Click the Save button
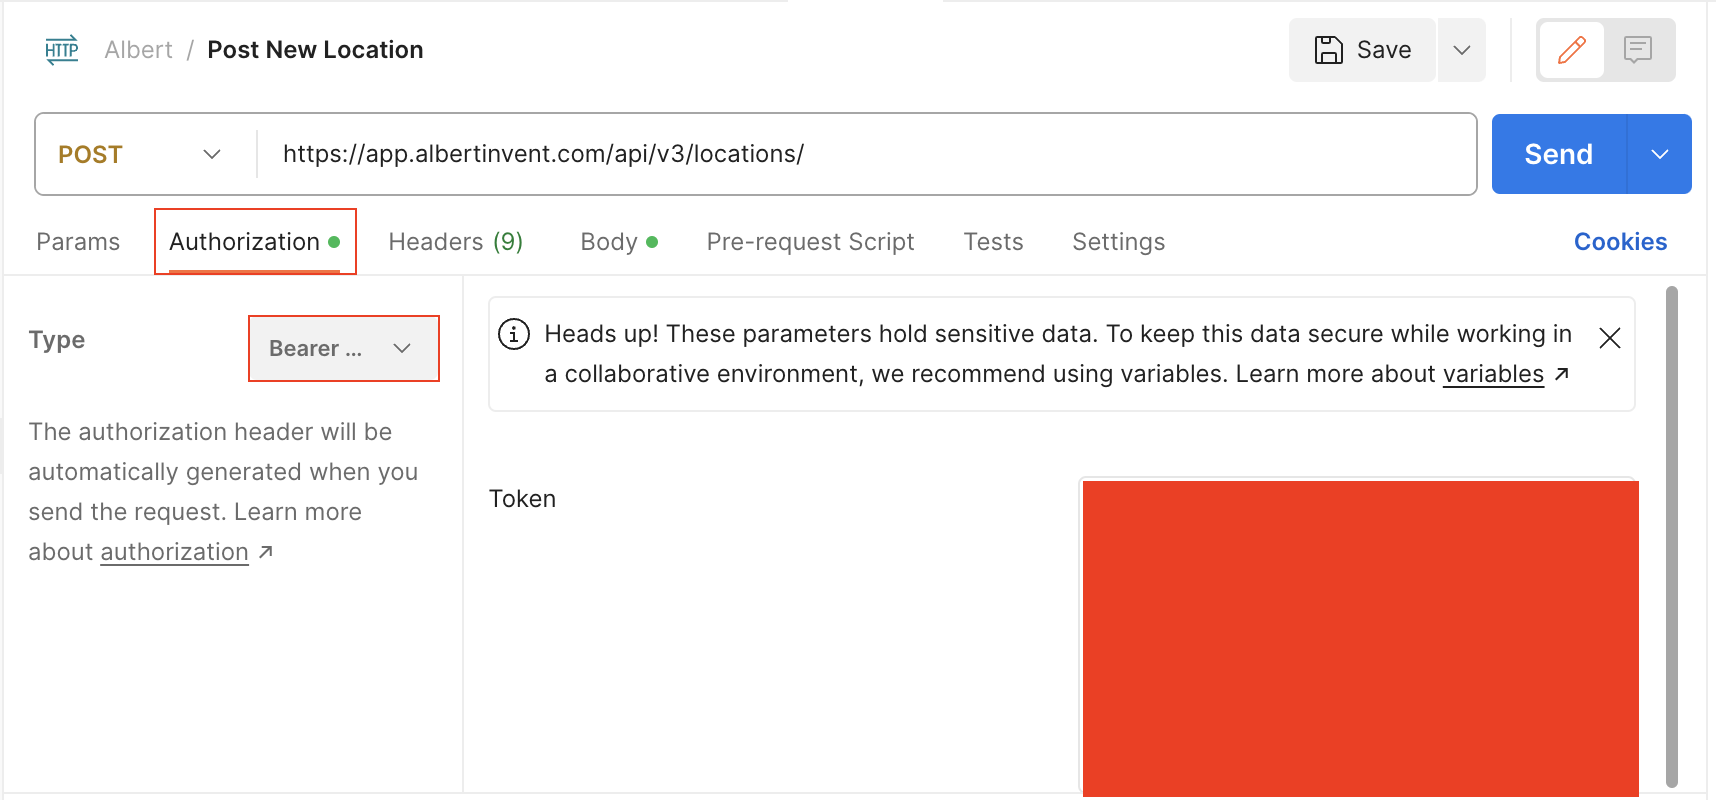The width and height of the screenshot is (1716, 800). (x=1362, y=50)
